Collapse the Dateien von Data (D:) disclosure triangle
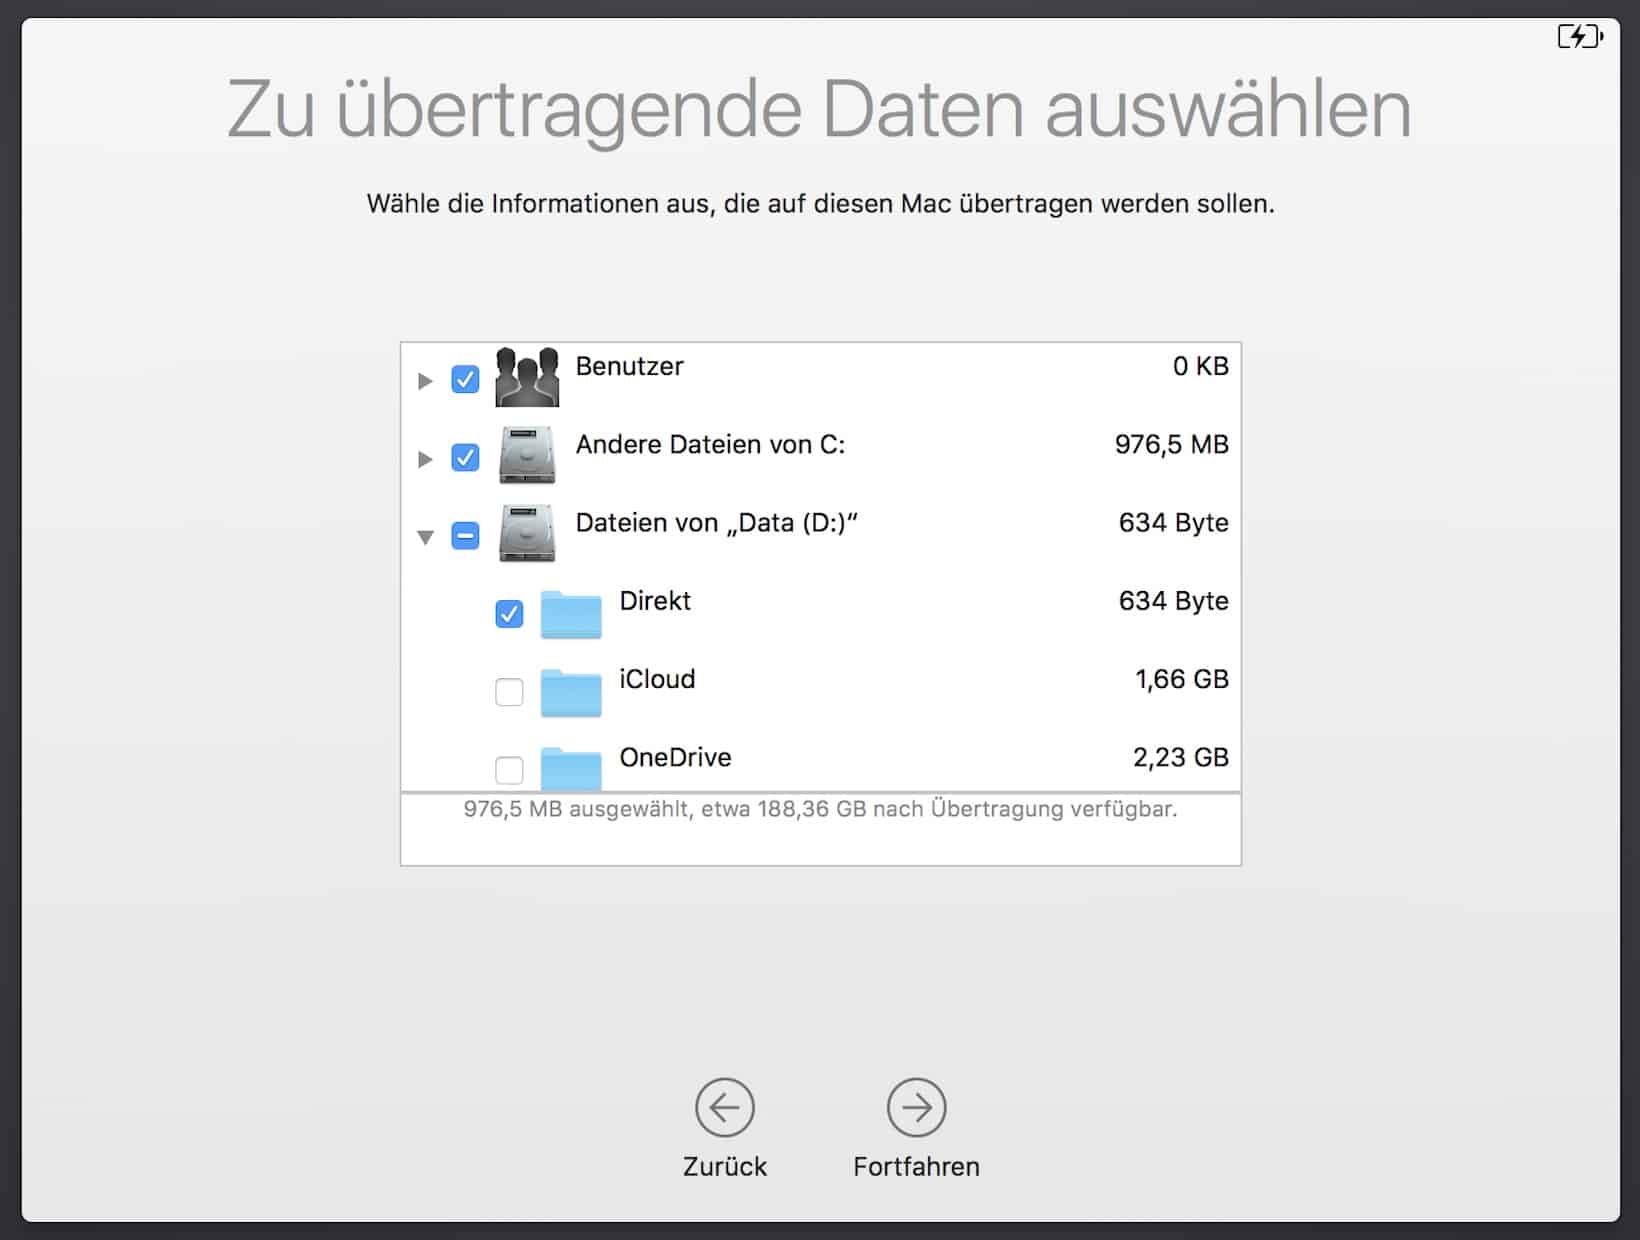The width and height of the screenshot is (1640, 1240). click(425, 537)
